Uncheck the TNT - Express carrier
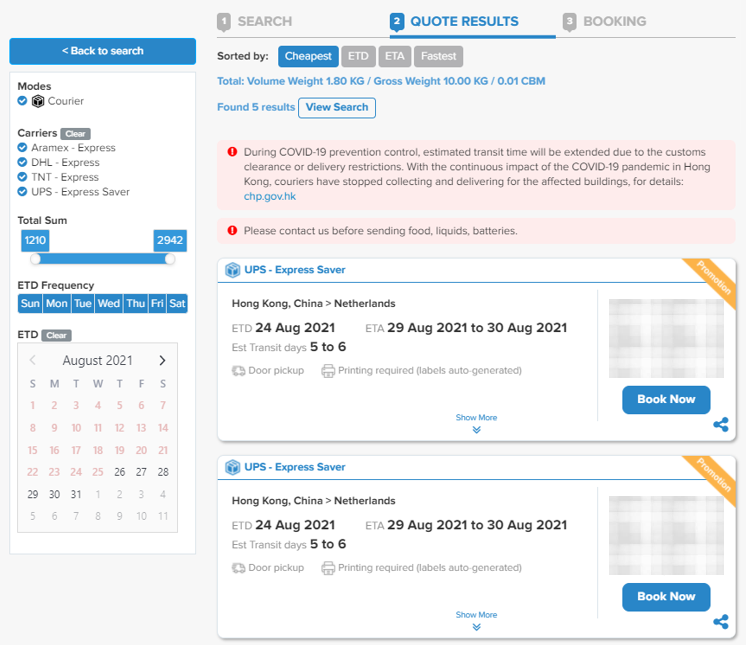Image resolution: width=747 pixels, height=645 pixels. click(22, 177)
